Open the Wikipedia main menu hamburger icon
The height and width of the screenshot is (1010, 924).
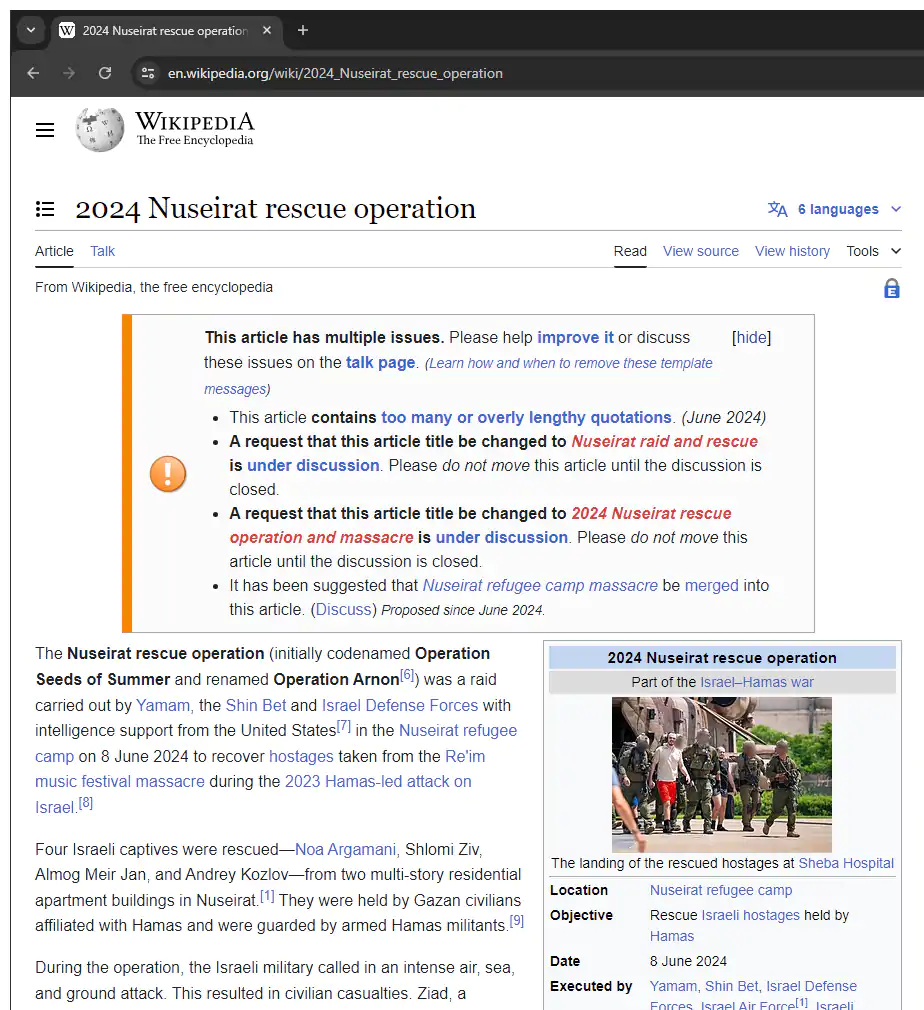[44, 130]
